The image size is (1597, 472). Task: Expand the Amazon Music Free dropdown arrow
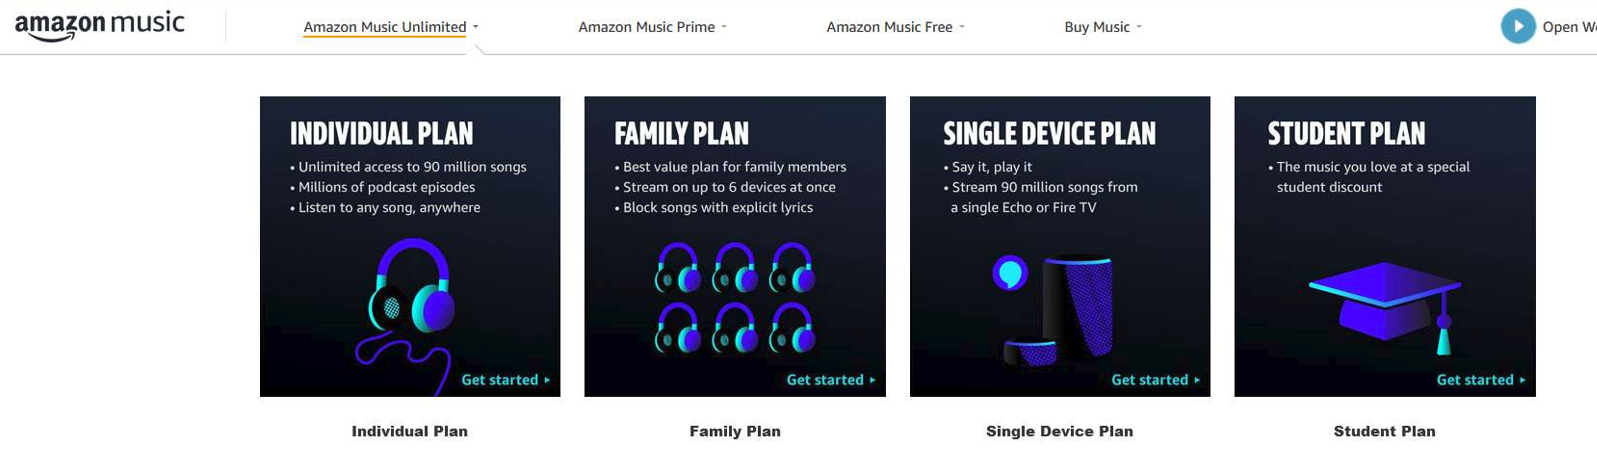(962, 27)
